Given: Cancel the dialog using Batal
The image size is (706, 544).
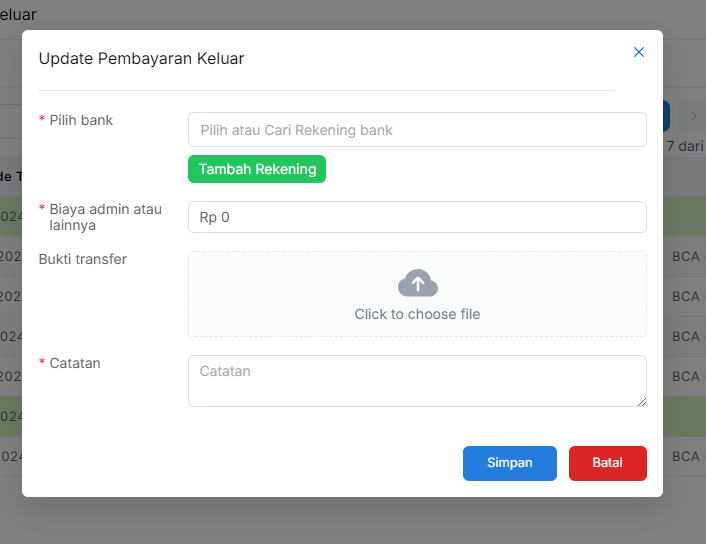Looking at the screenshot, I should coord(607,463).
